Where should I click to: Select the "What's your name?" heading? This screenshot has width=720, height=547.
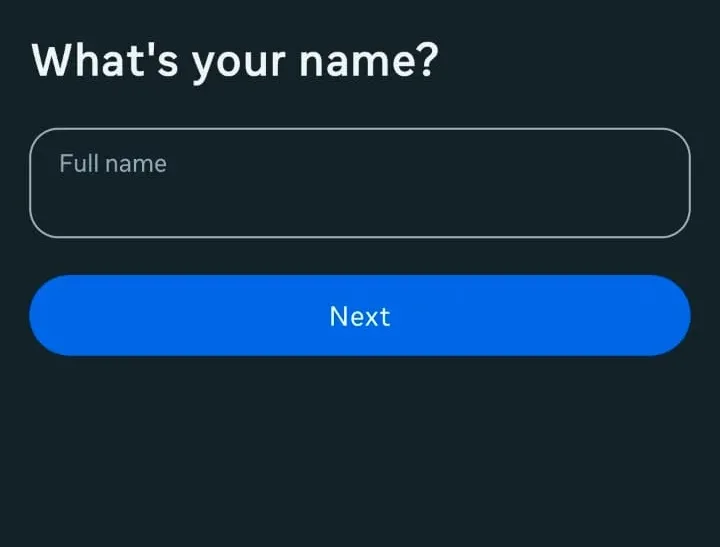pyautogui.click(x=235, y=61)
